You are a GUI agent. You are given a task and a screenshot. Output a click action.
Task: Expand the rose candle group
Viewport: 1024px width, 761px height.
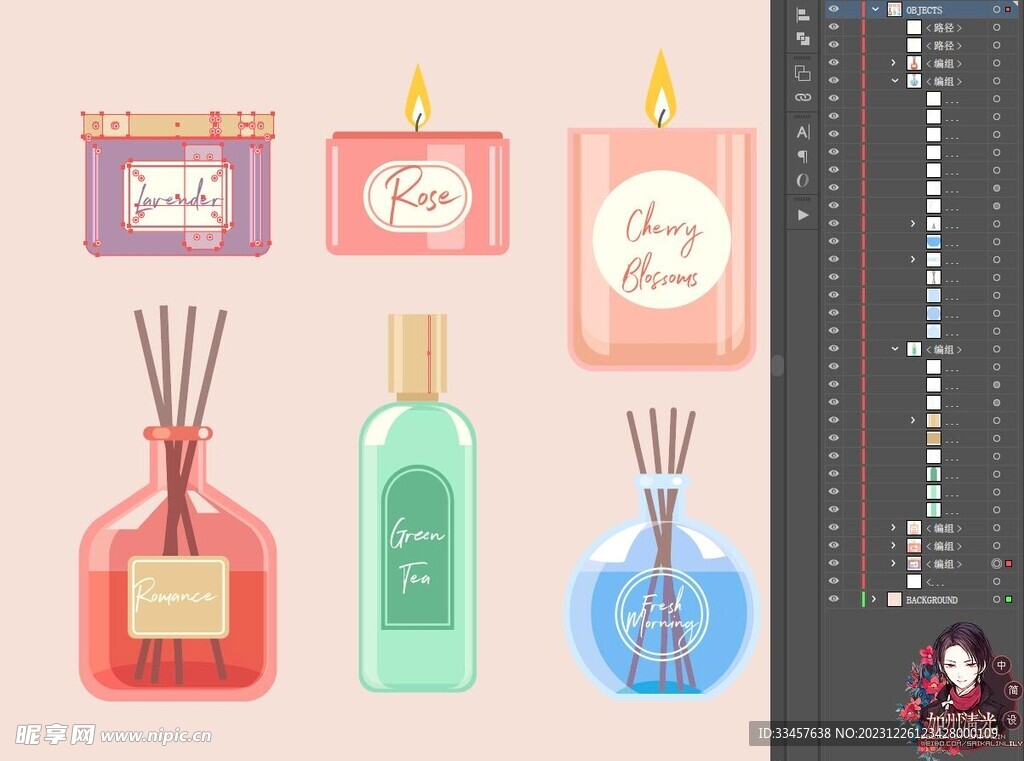coord(893,545)
